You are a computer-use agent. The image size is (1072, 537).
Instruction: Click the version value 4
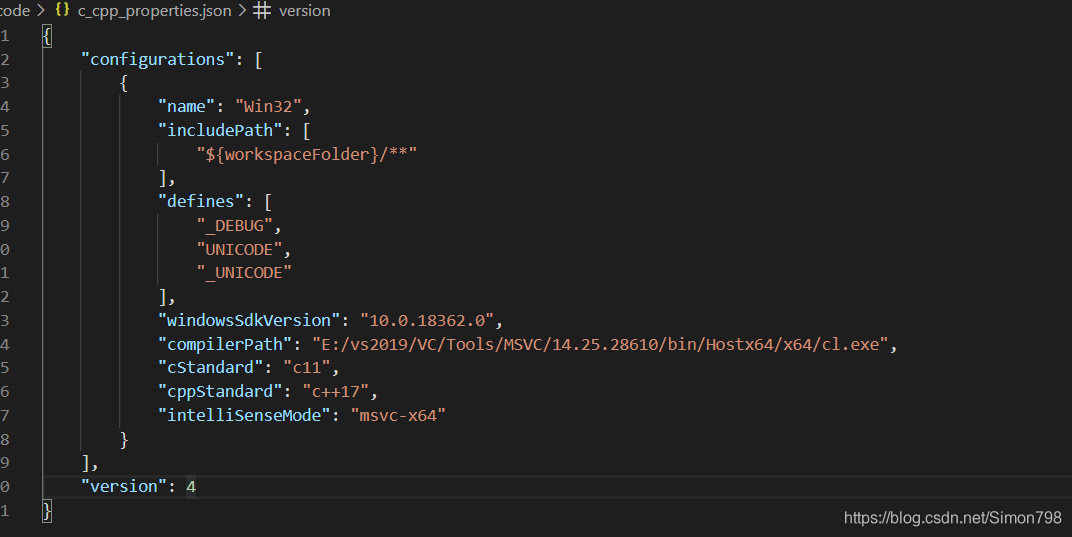[191, 486]
